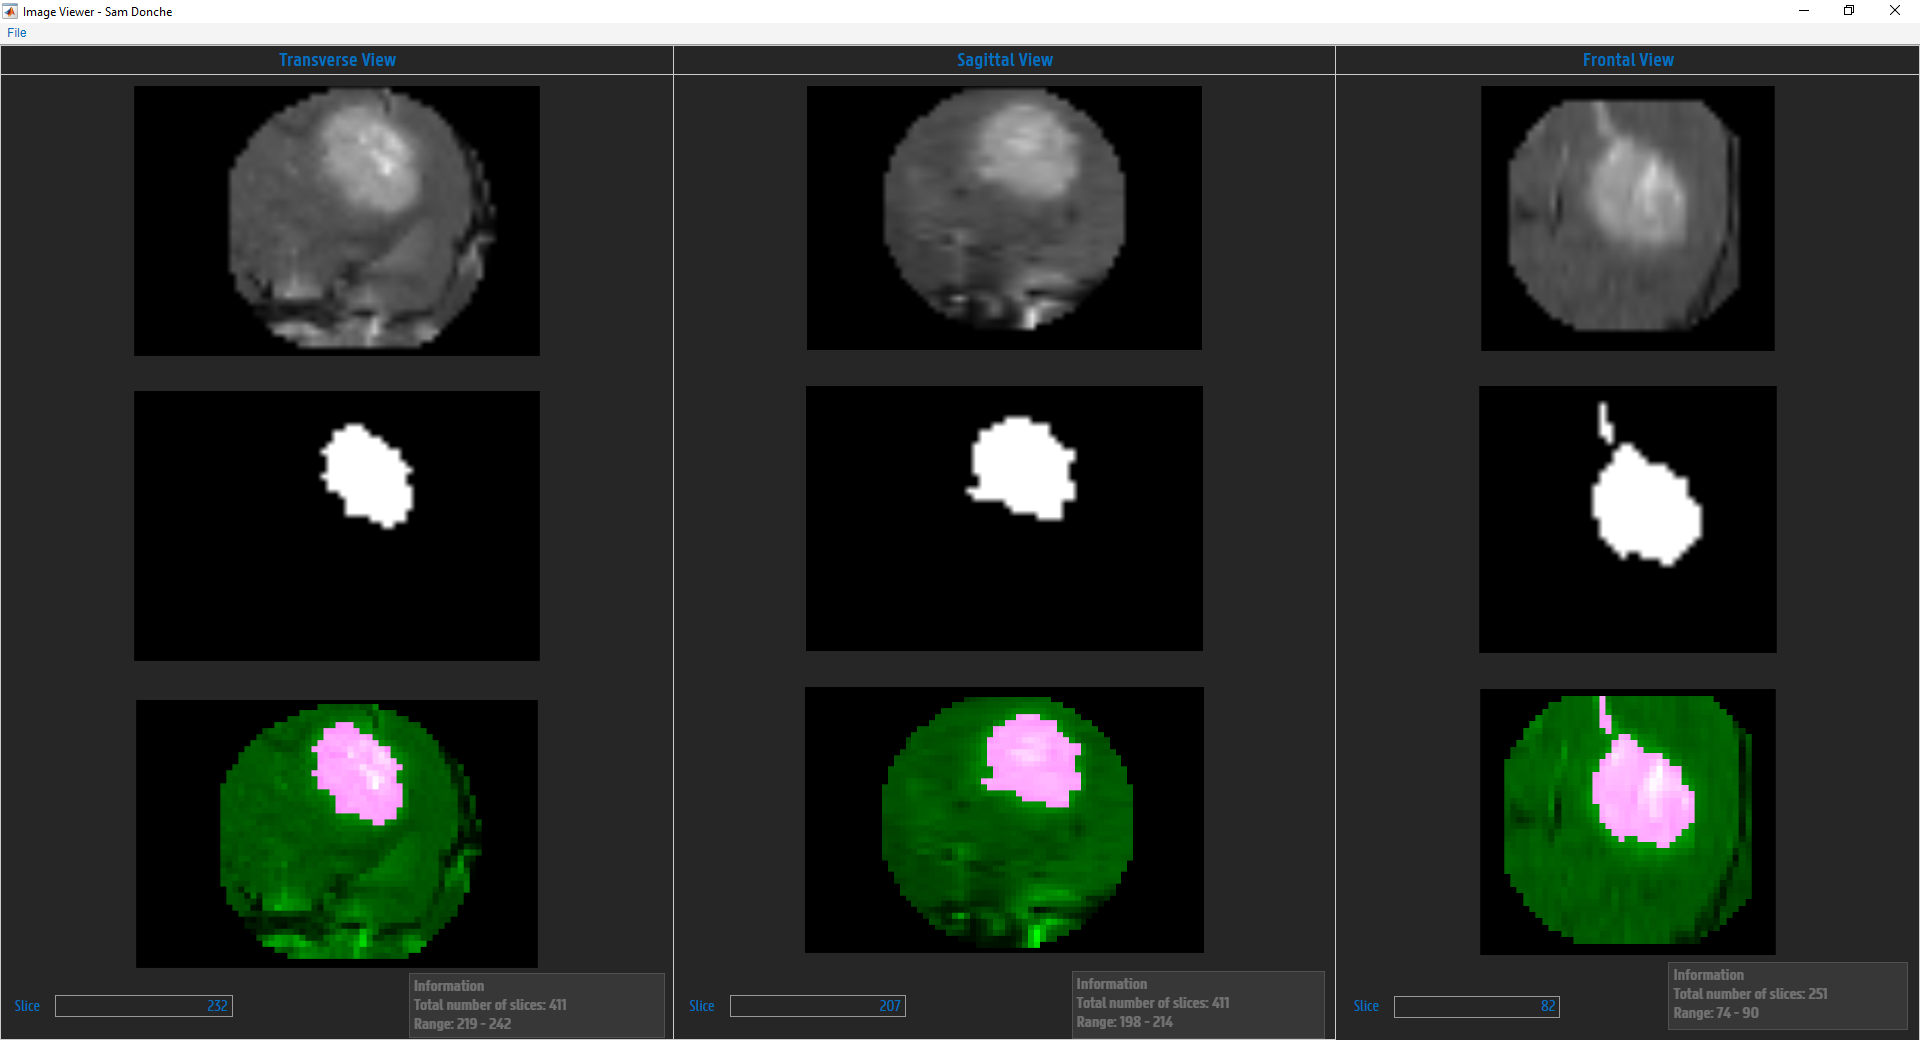Screen dimensions: 1920x1040
Task: Click the Transverse View header
Action: pos(337,60)
